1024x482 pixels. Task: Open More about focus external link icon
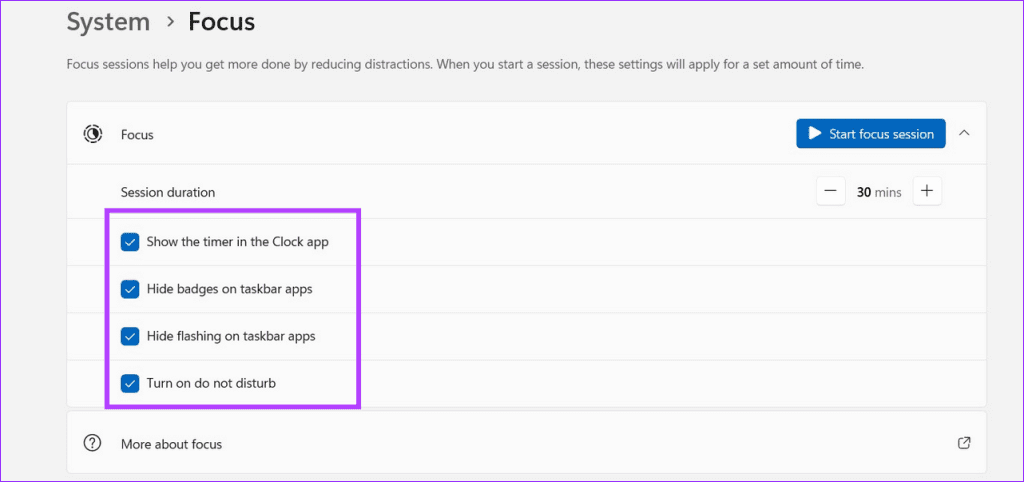[963, 443]
